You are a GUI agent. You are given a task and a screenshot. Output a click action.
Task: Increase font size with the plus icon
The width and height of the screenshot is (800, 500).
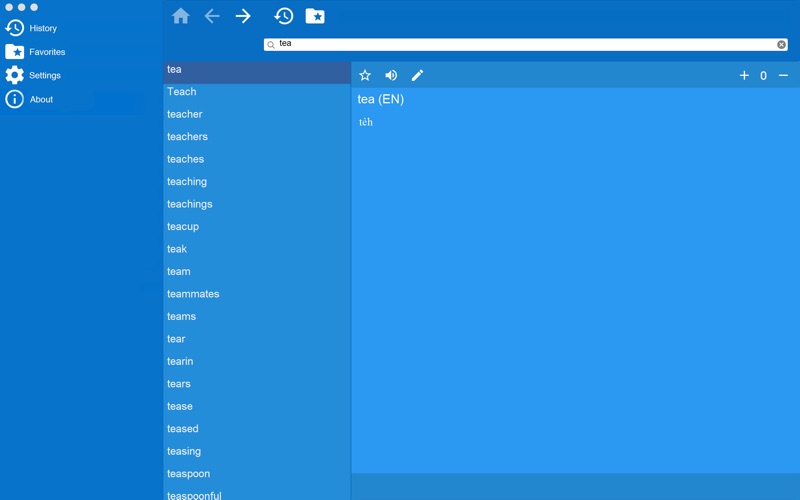click(x=744, y=76)
